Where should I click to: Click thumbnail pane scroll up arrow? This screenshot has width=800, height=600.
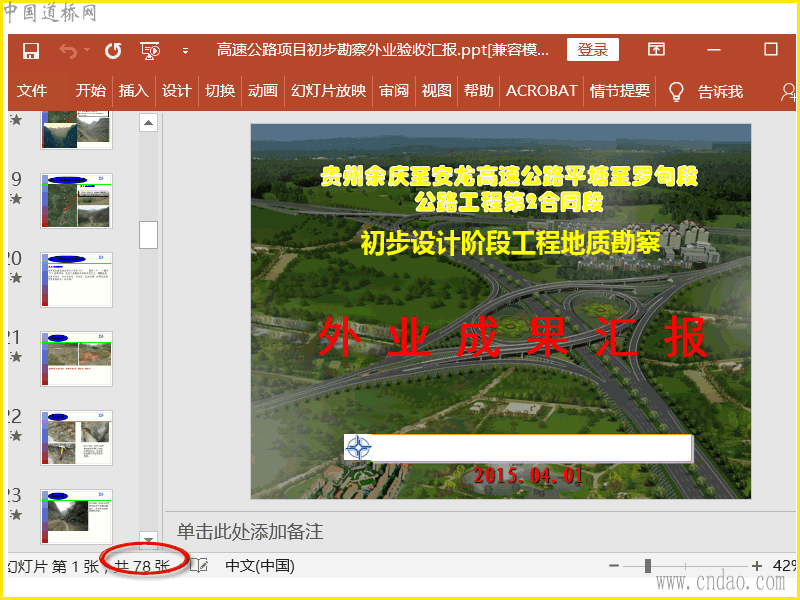pos(148,122)
